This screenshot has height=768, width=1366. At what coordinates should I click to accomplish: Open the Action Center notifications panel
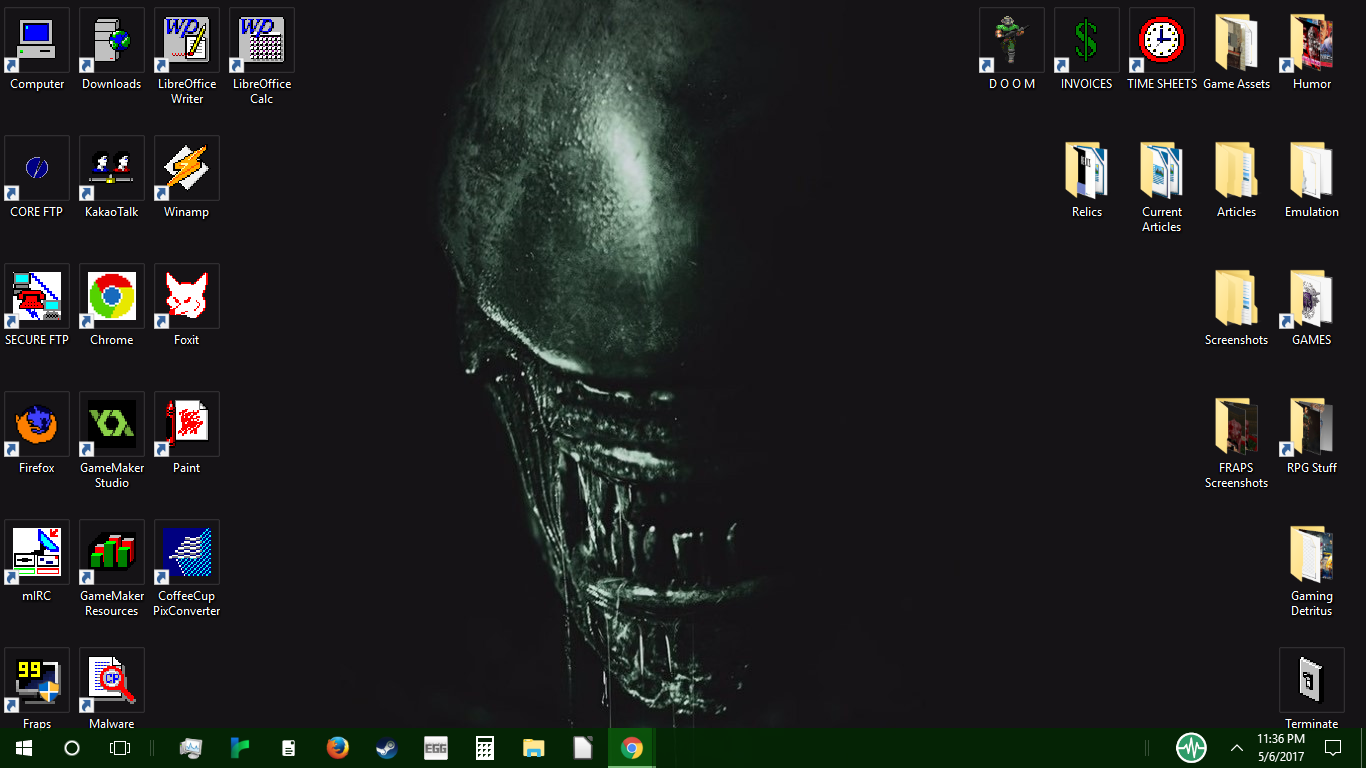[x=1333, y=748]
